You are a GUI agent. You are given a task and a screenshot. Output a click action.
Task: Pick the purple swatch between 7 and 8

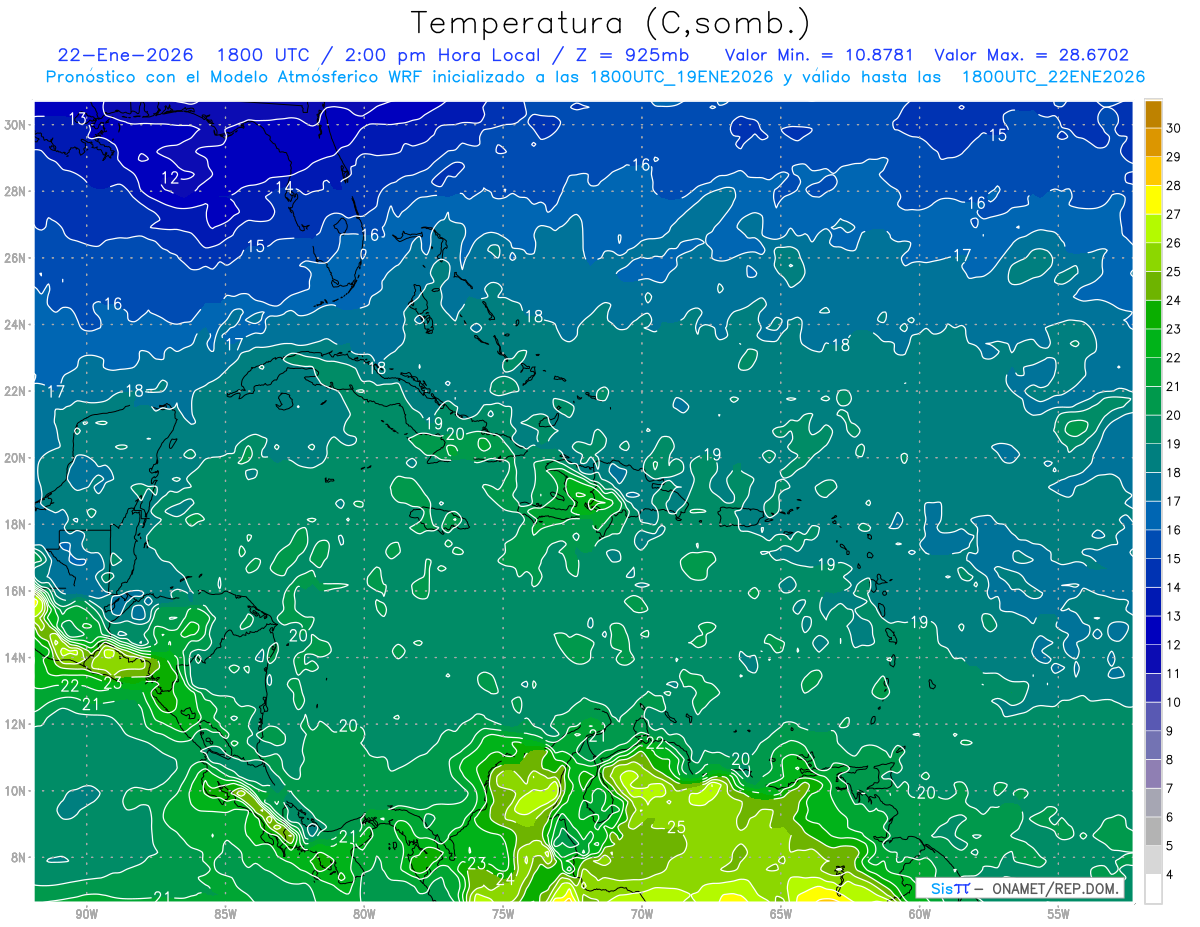(1153, 774)
